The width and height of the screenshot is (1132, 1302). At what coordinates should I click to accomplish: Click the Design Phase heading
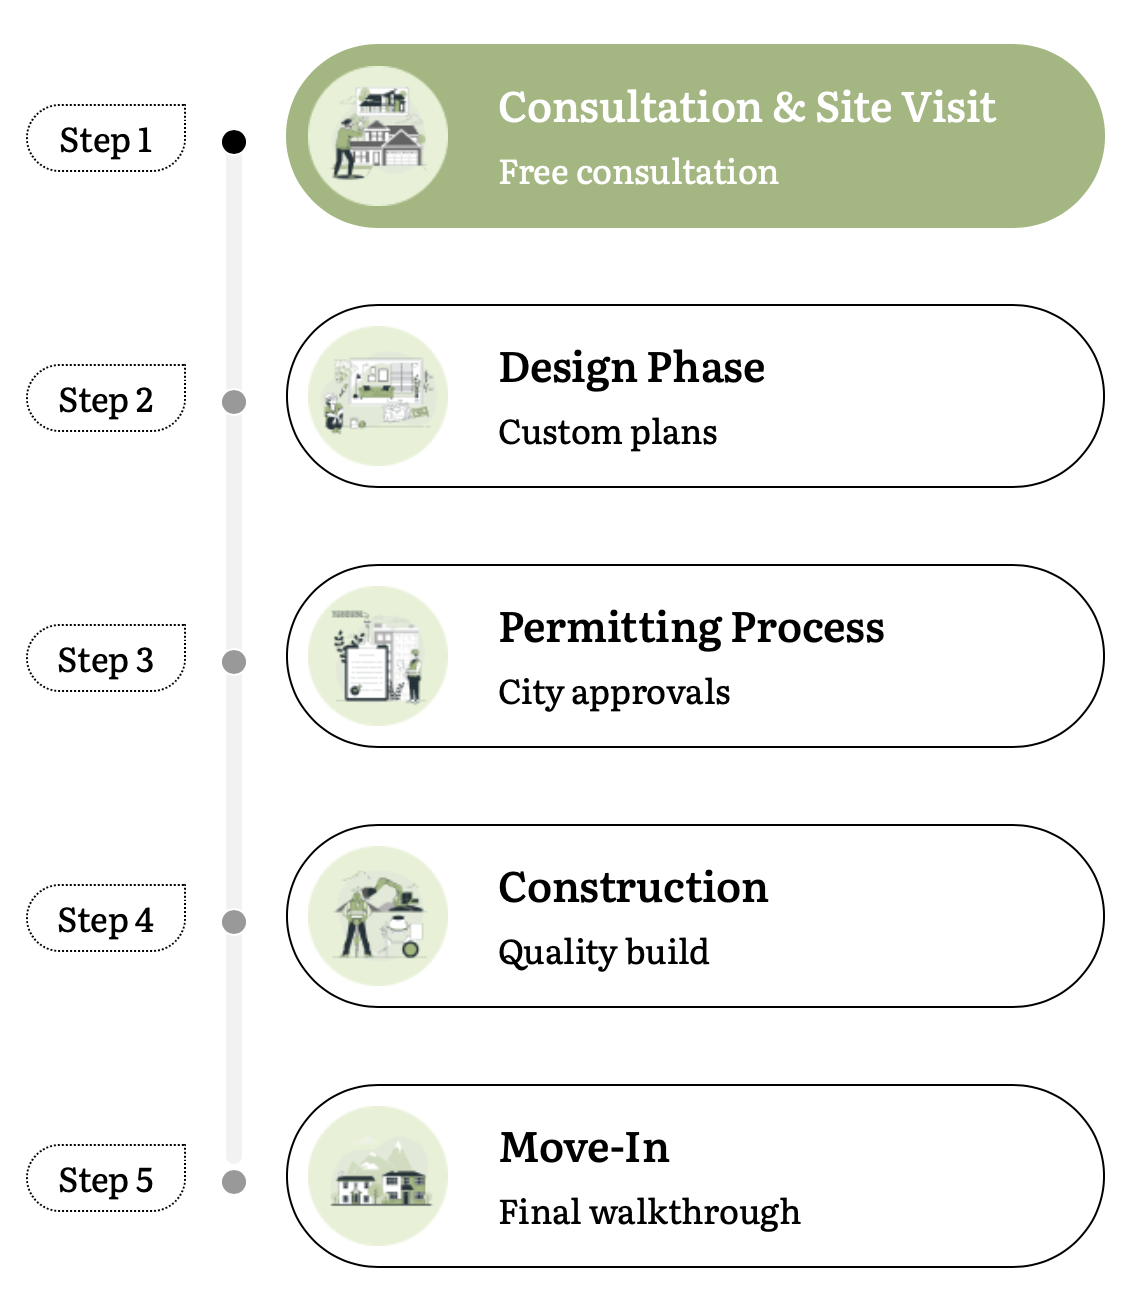pos(632,367)
